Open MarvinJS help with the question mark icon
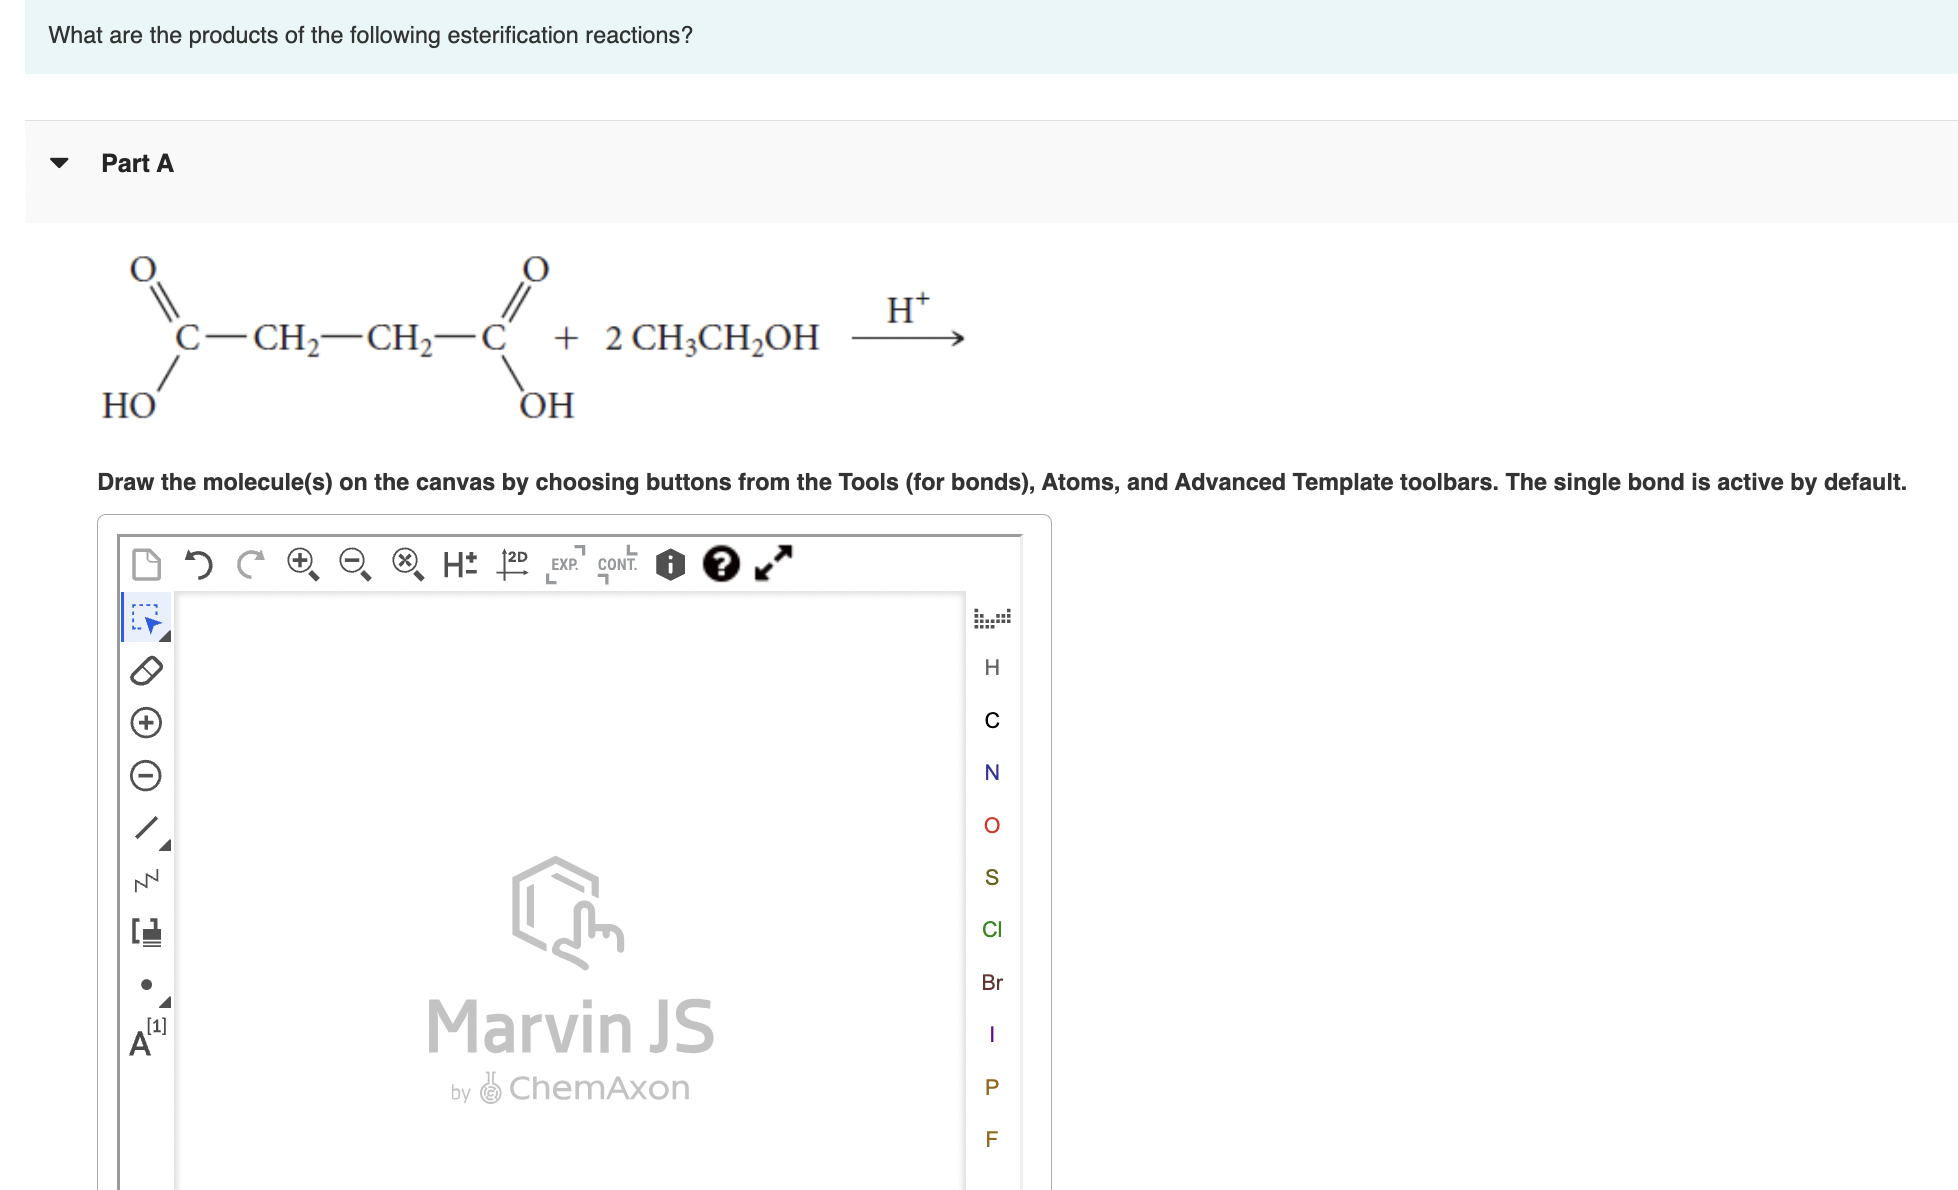This screenshot has width=1958, height=1190. (720, 564)
